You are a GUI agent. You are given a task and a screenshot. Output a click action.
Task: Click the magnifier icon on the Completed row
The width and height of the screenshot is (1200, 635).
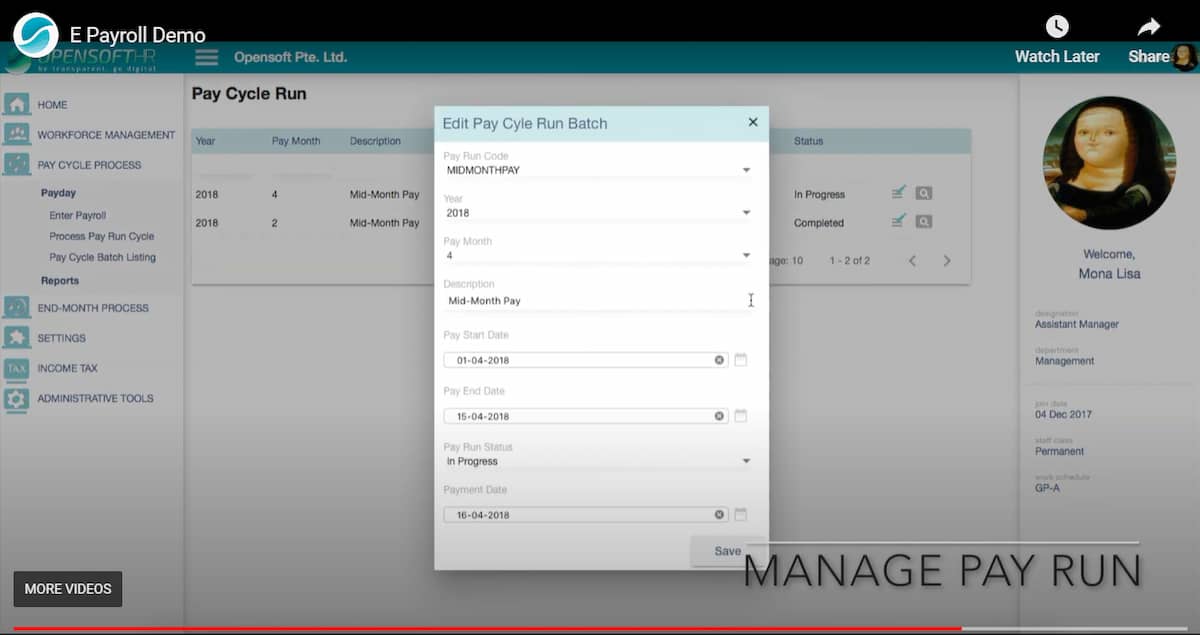tap(922, 221)
